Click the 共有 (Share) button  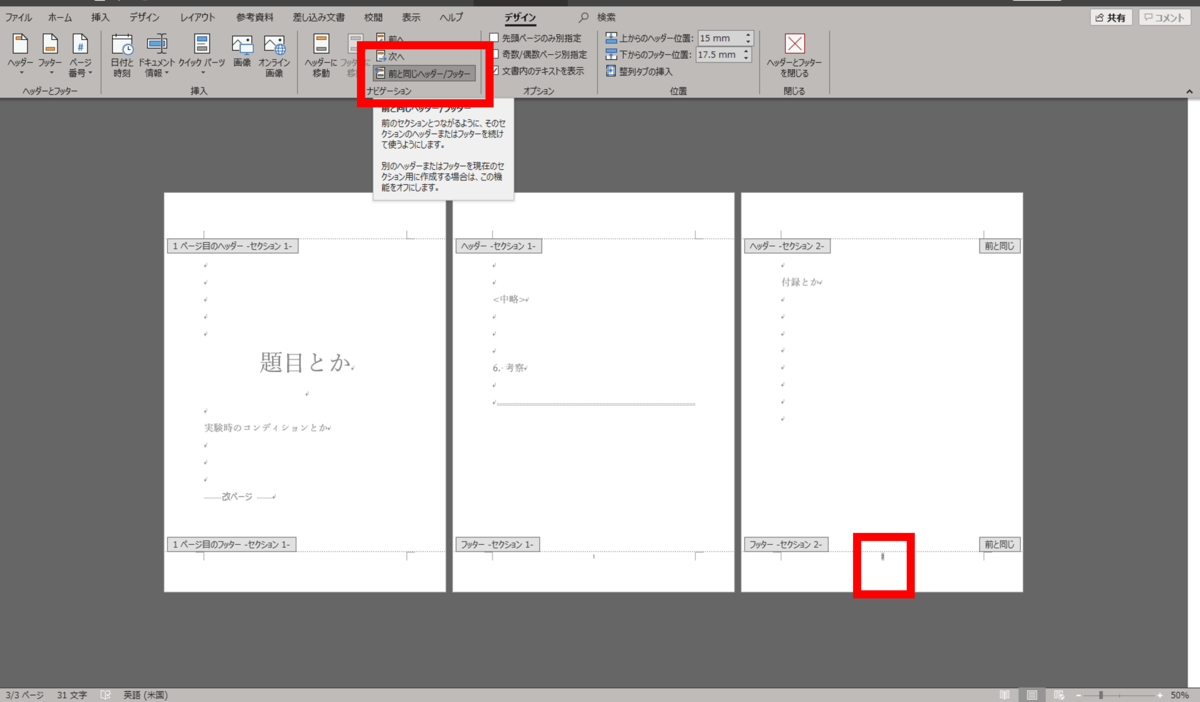[x=1113, y=17]
